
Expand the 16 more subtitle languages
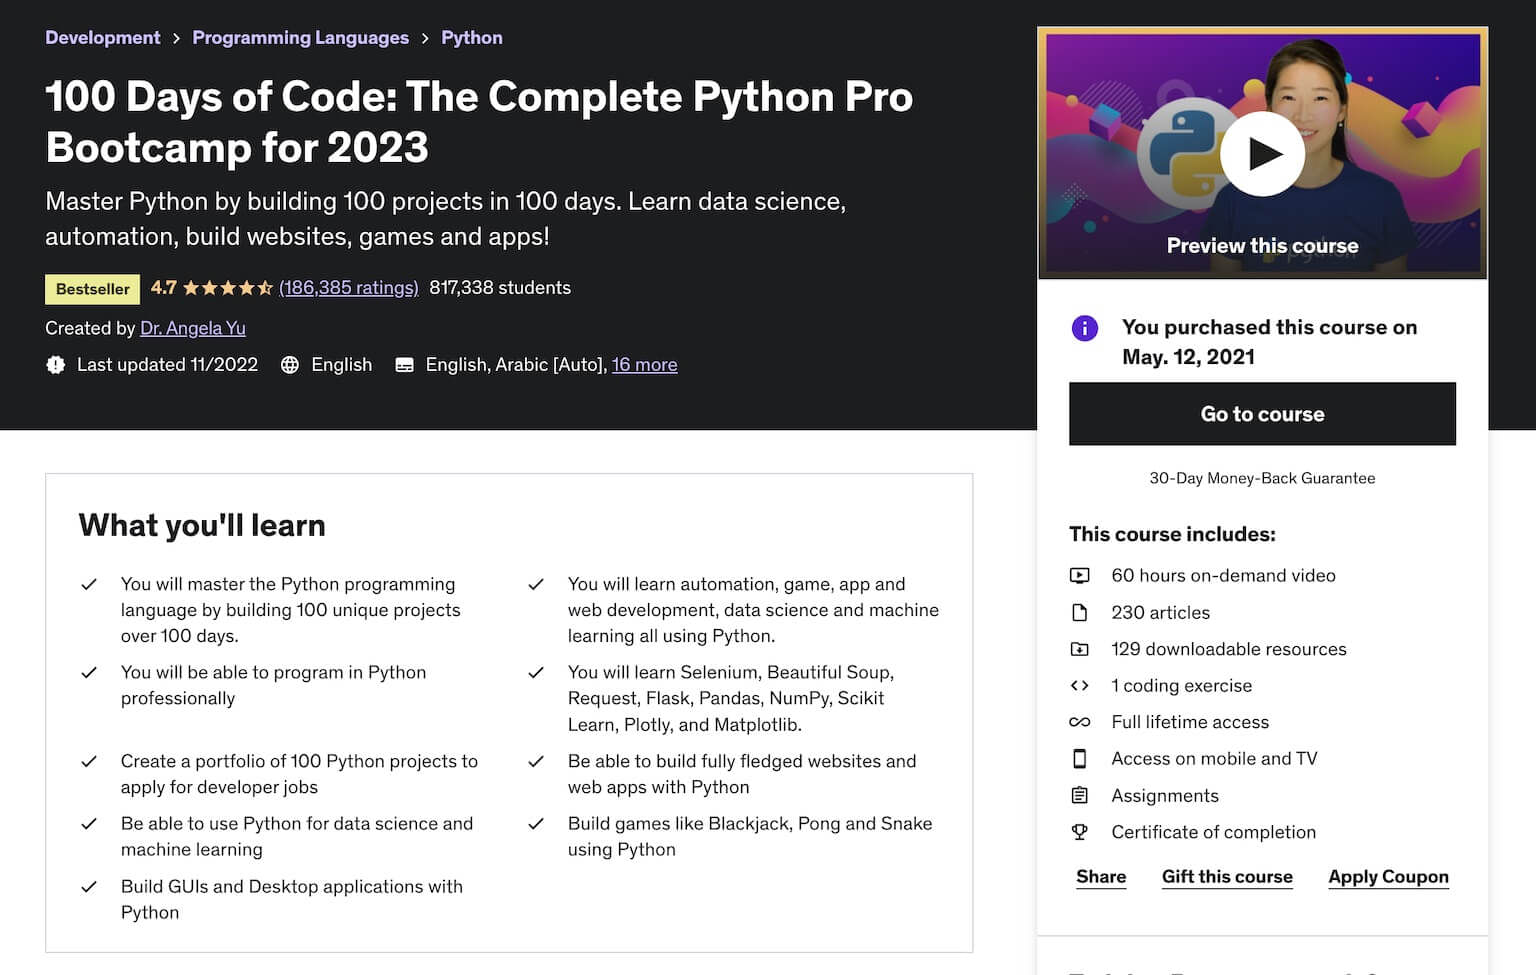(x=644, y=364)
